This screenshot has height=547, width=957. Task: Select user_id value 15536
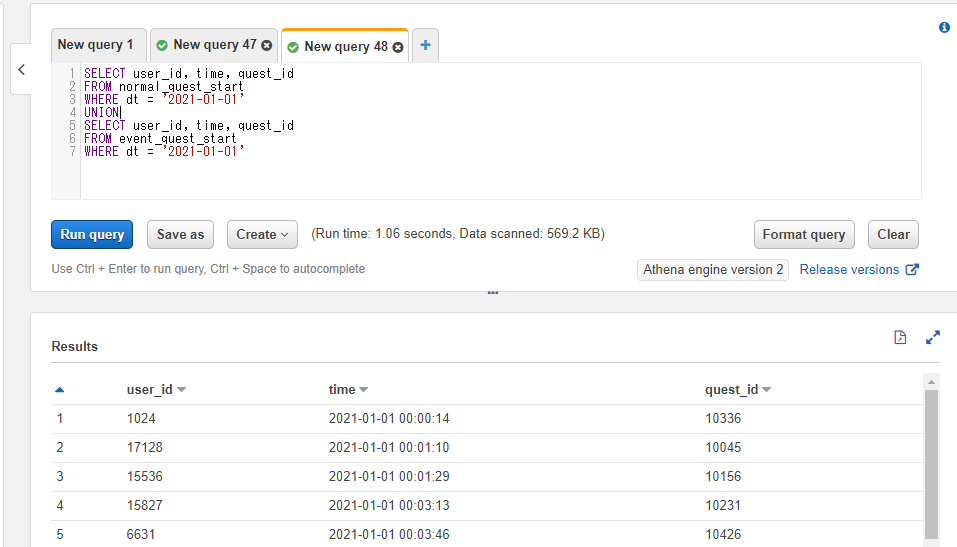145,476
